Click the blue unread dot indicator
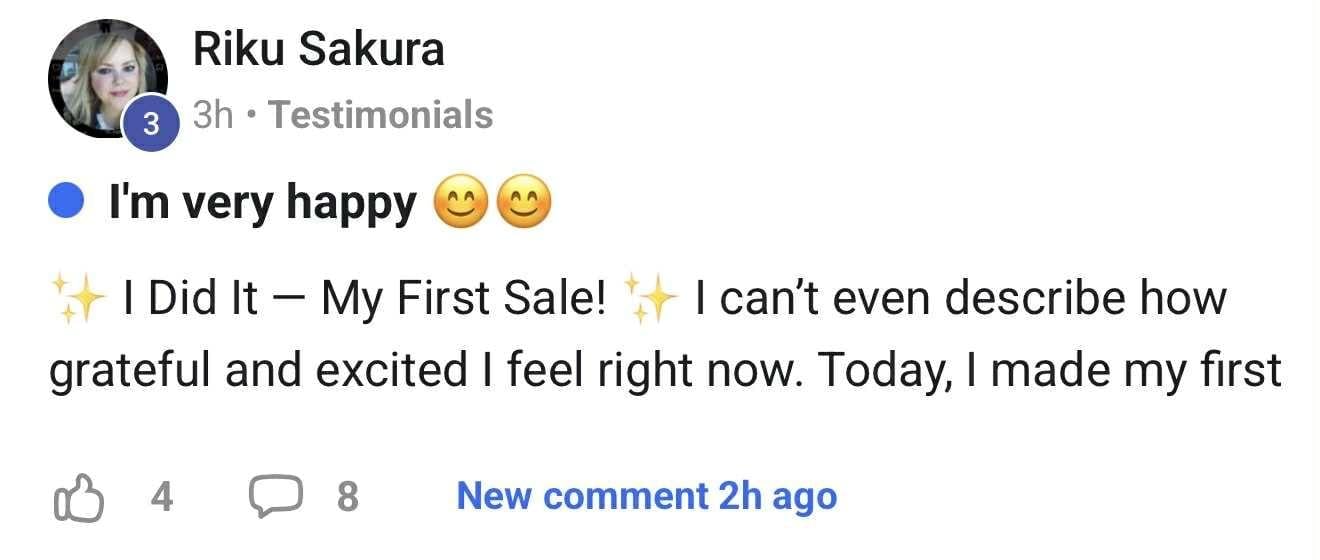Image resolution: width=1320 pixels, height=560 pixels. (65, 204)
